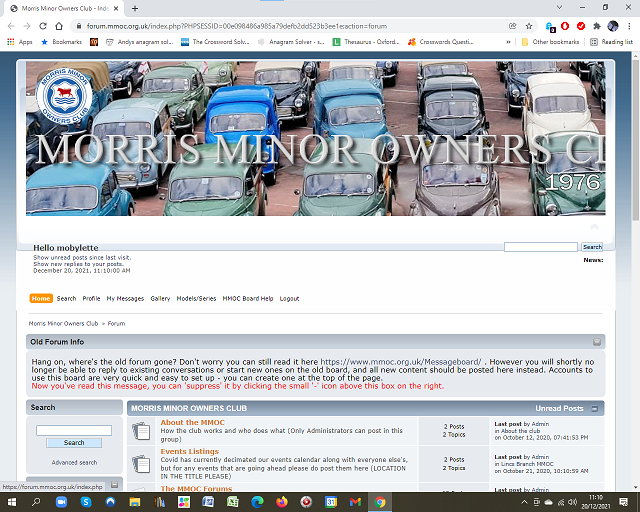Open About the MMOC board link
The height and width of the screenshot is (512, 640).
[193, 423]
